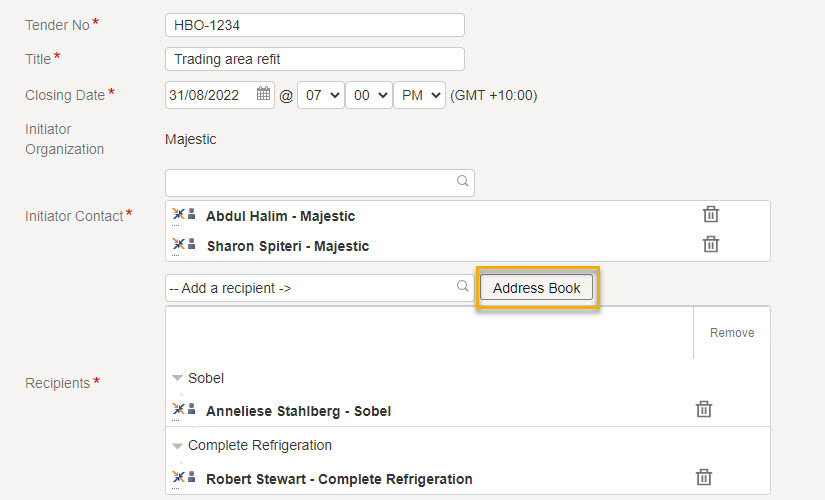
Task: Click search icon in Add a recipient field
Action: pos(462,287)
